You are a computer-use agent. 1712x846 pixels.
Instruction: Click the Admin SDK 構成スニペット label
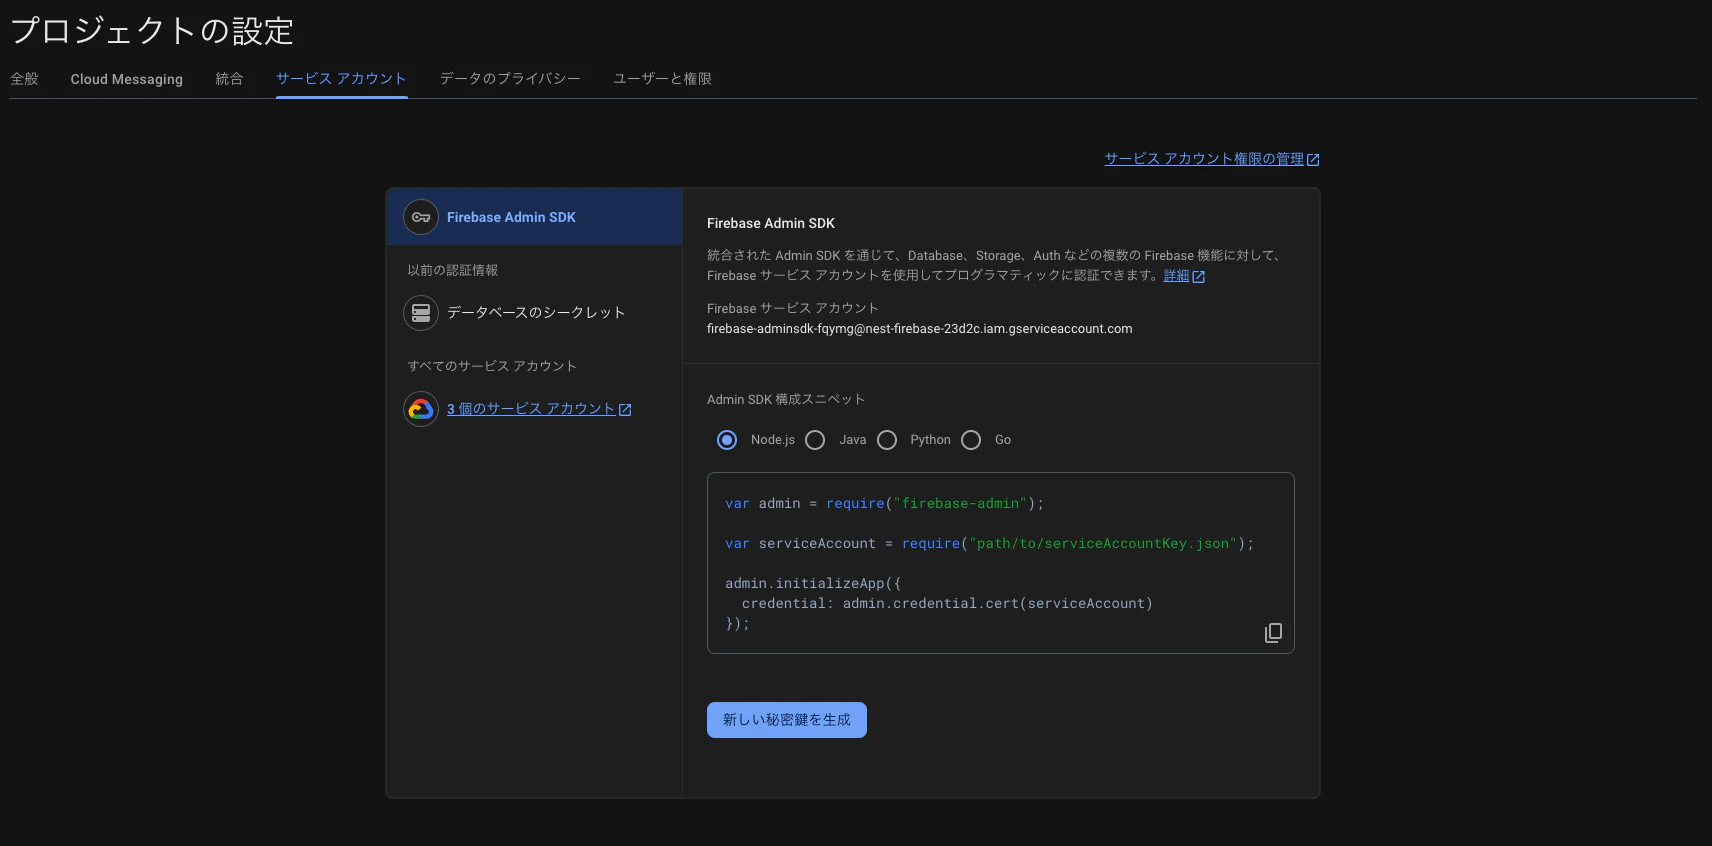(x=786, y=399)
